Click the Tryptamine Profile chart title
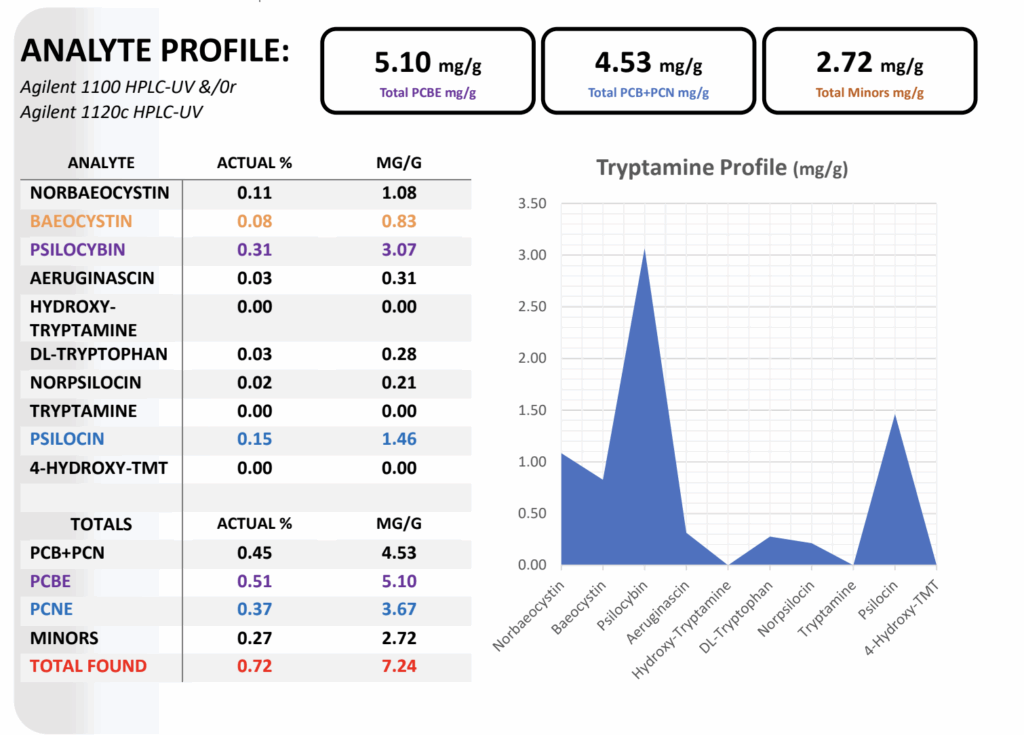 click(x=722, y=167)
